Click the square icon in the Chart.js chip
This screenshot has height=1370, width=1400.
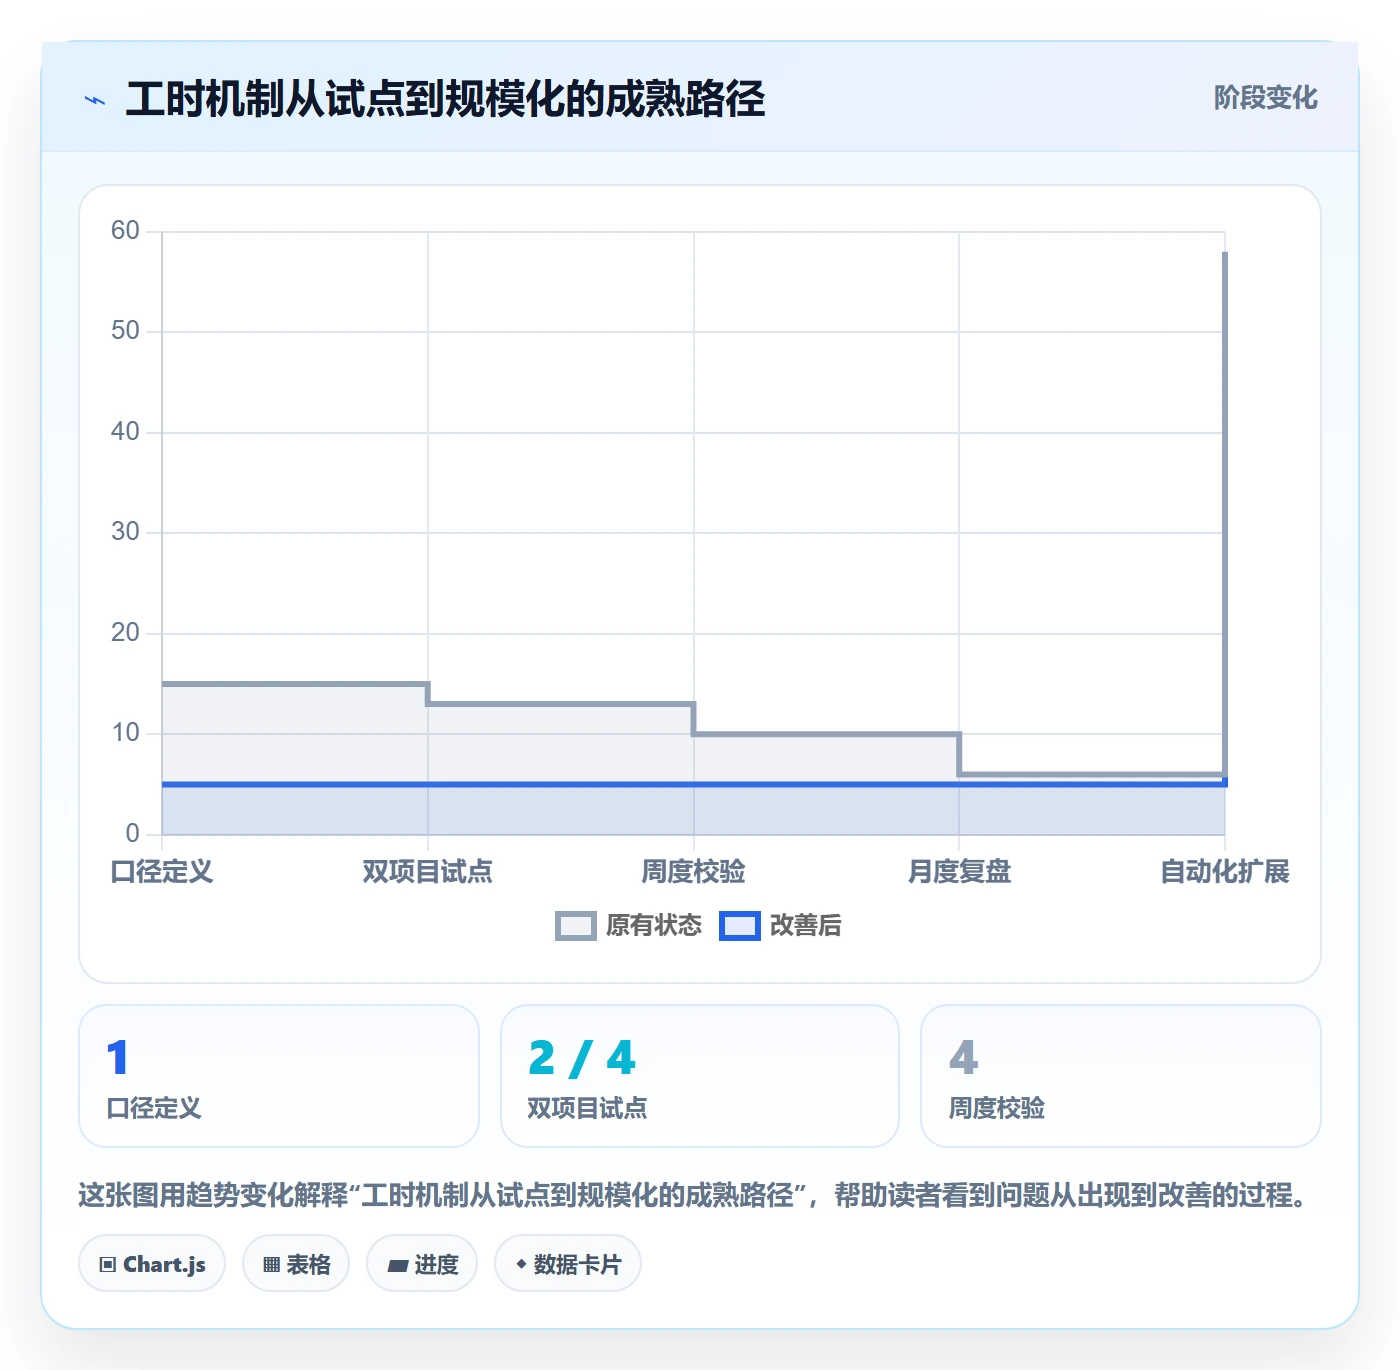point(108,1265)
